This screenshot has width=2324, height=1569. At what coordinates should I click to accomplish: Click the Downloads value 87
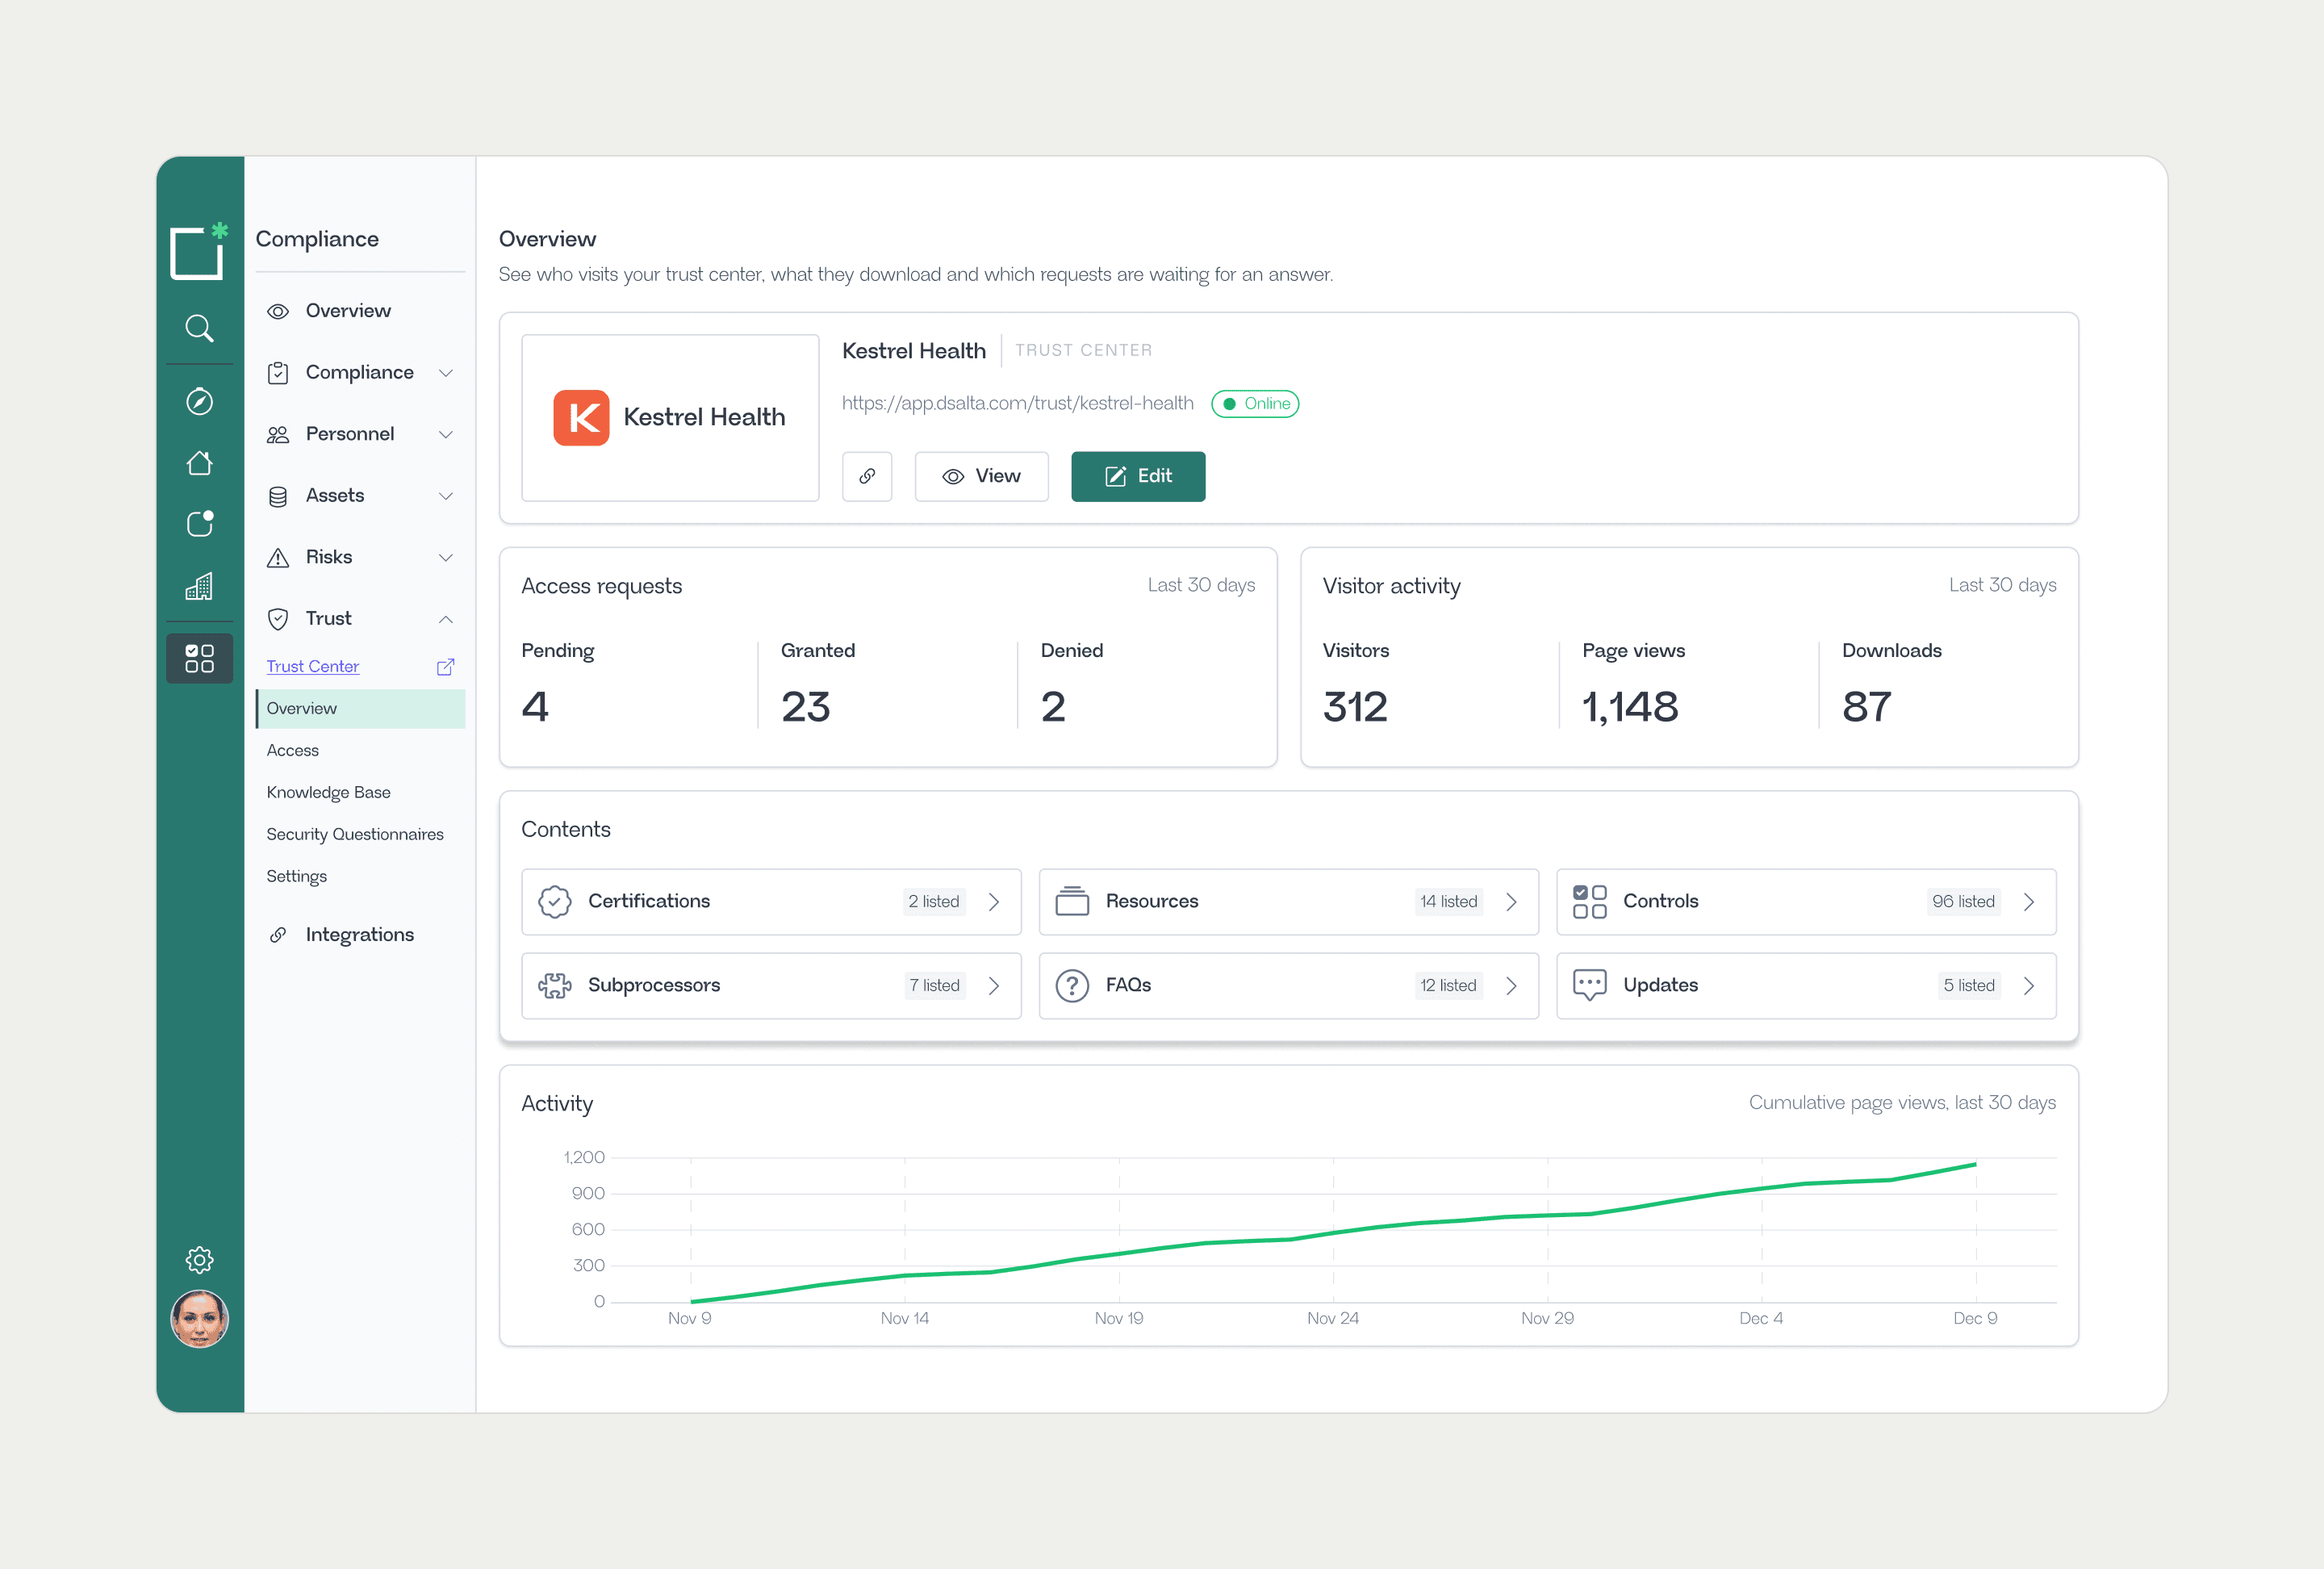pos(1866,707)
